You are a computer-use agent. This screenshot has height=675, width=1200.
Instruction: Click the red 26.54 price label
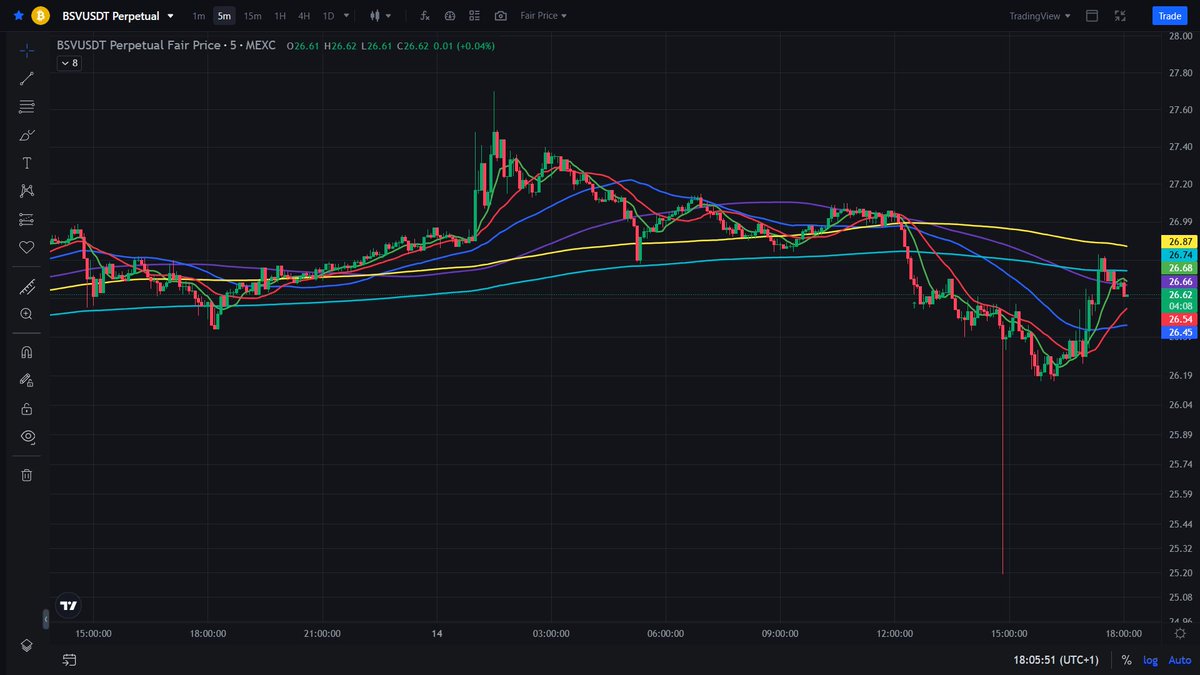pyautogui.click(x=1180, y=319)
